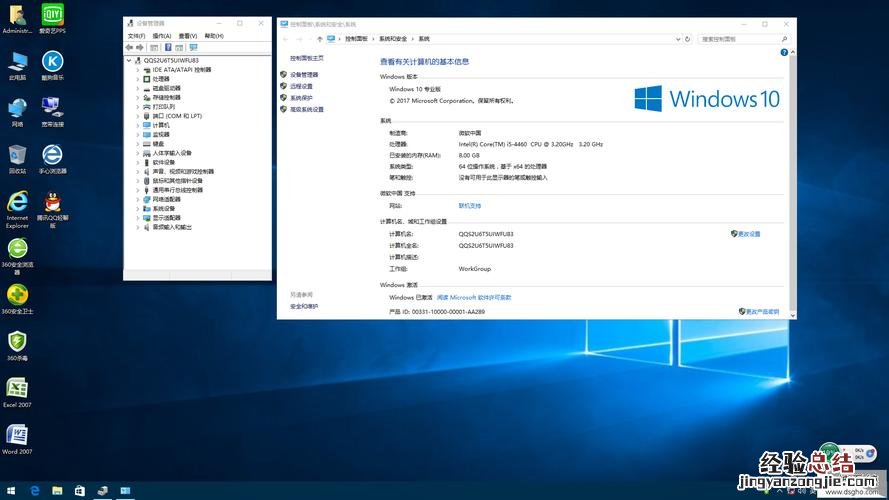Open the Internet Explorer desktop icon
The height and width of the screenshot is (500, 889).
(17, 201)
